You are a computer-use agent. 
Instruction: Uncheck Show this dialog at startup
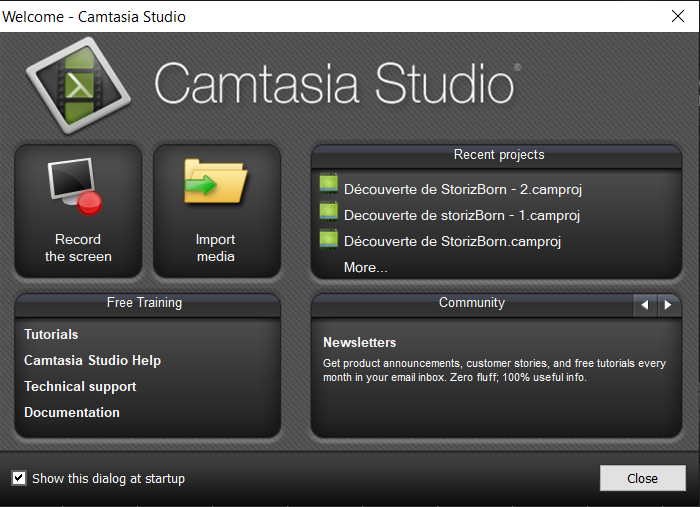(19, 478)
